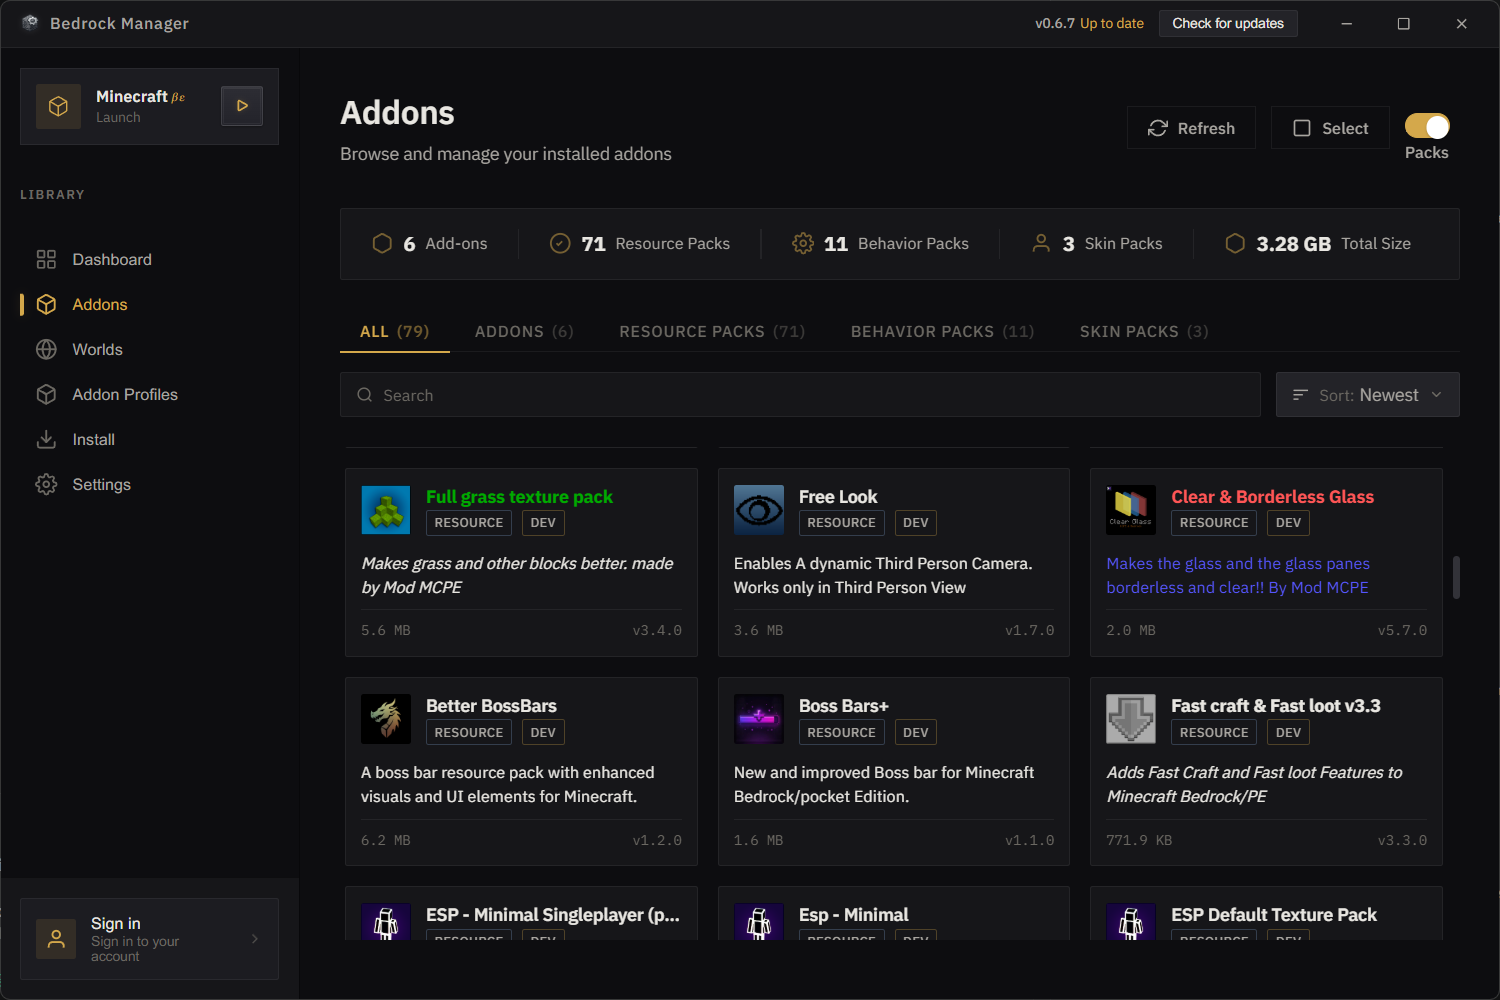Click the Add-ons hexagon counter icon
The height and width of the screenshot is (1000, 1500).
382,243
